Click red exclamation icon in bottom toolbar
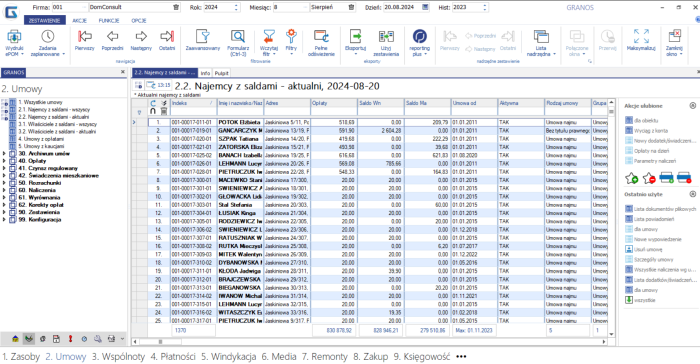The height and width of the screenshot is (364, 700). (x=70, y=339)
